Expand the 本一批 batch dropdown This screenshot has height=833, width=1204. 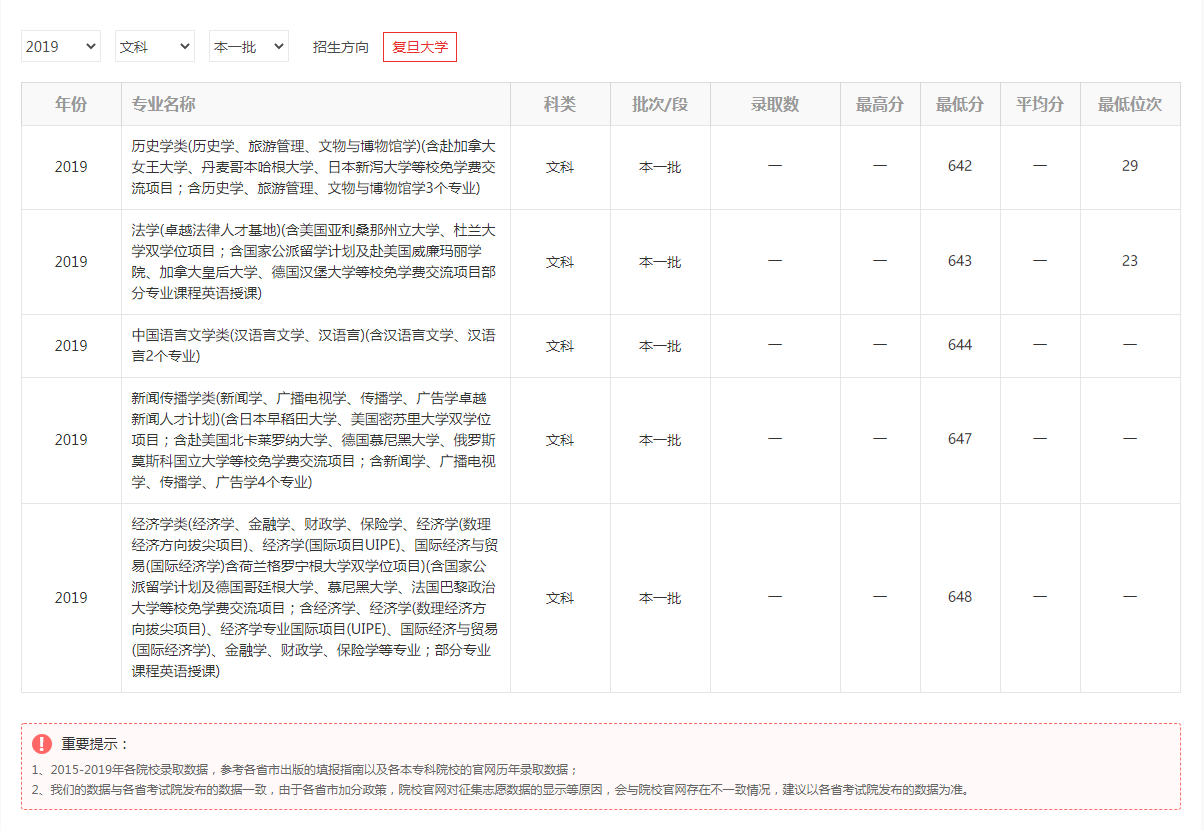click(x=248, y=46)
